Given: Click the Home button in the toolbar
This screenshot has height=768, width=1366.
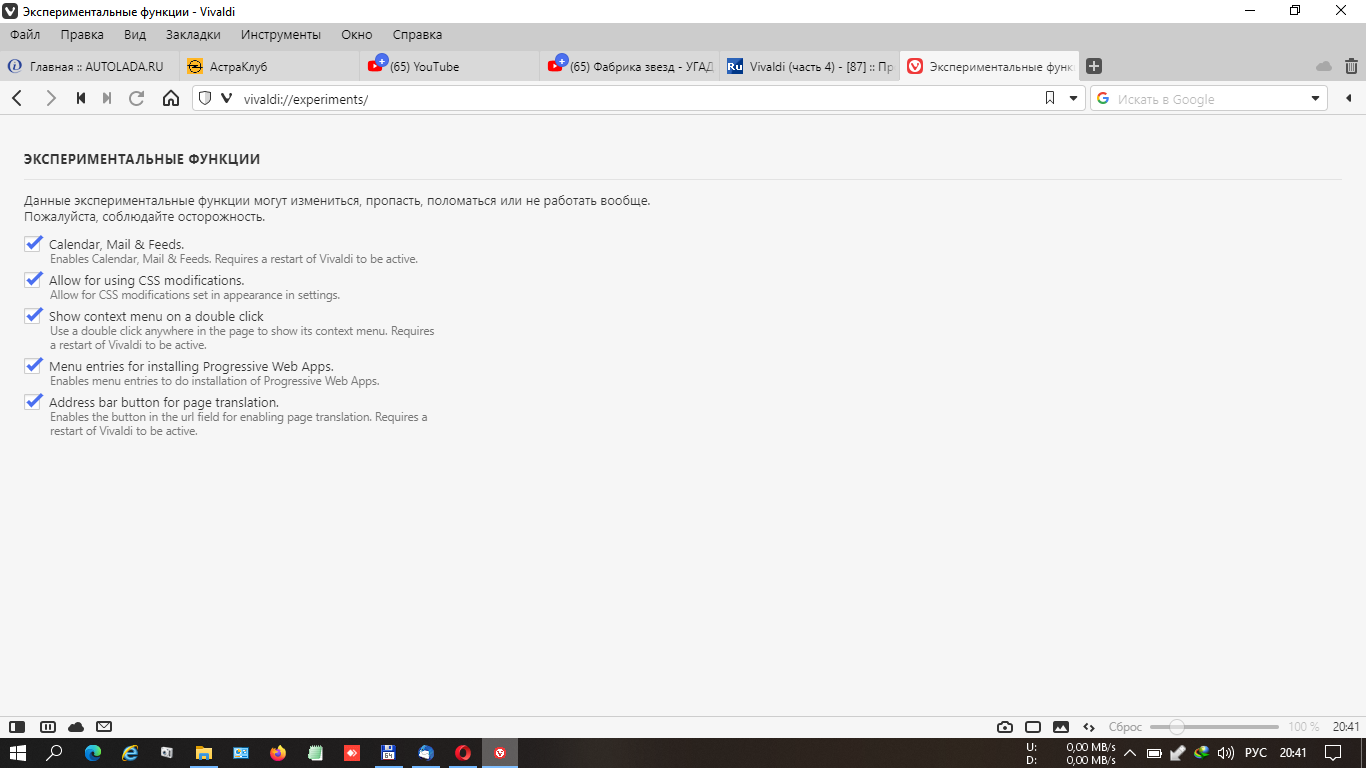Looking at the screenshot, I should (x=171, y=98).
